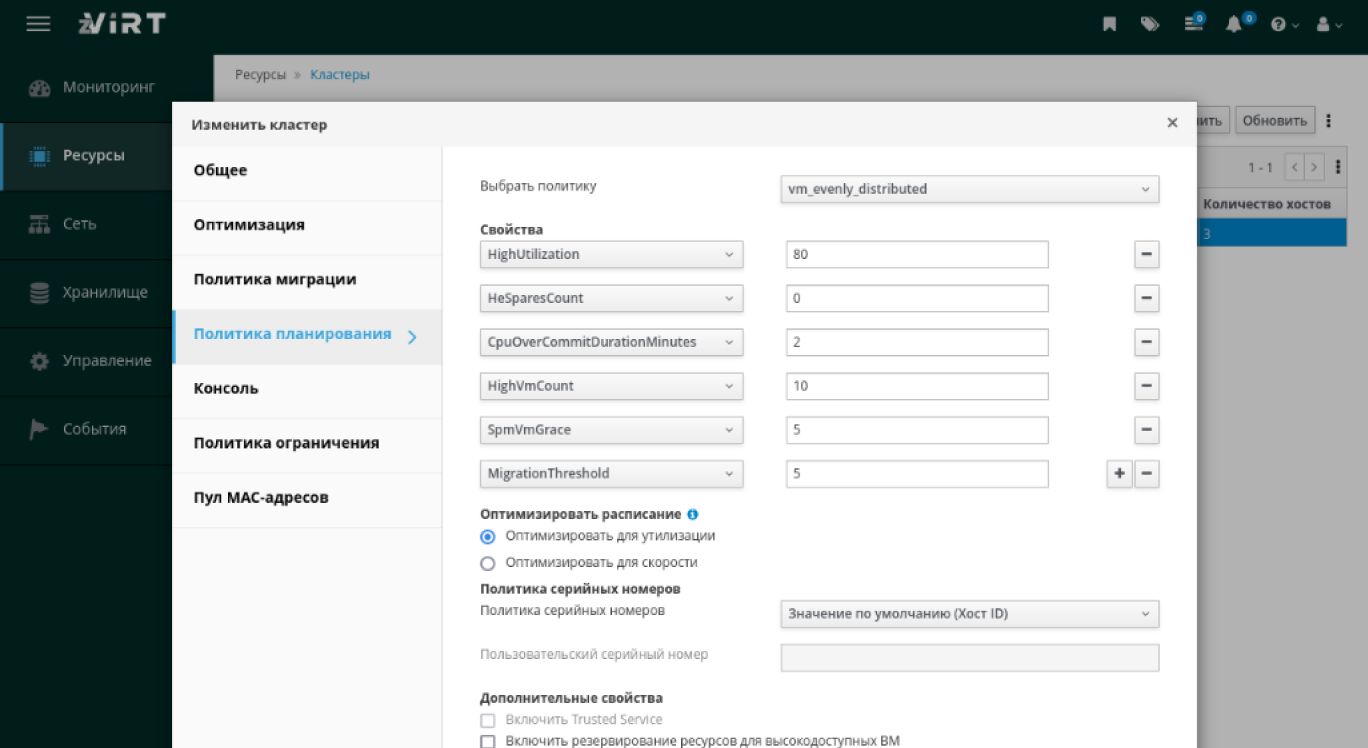
Task: Open the Выбрать политику dropdown
Action: point(969,189)
